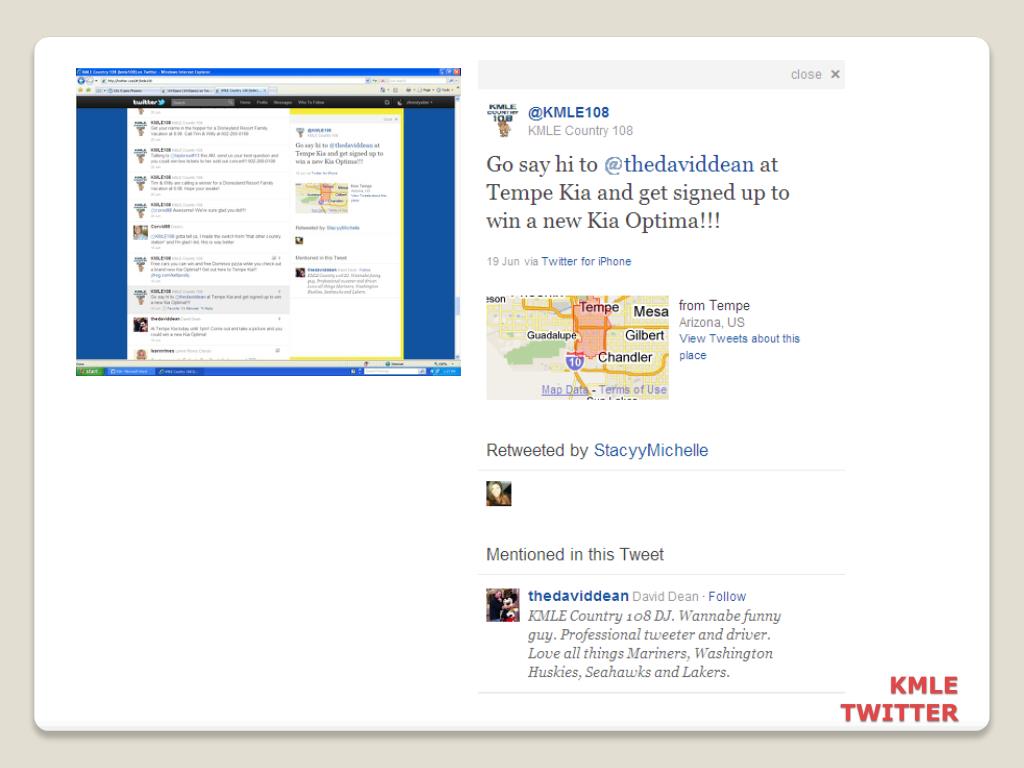Select the highlighted KMLE108 tweet in the small timeline

click(208, 300)
